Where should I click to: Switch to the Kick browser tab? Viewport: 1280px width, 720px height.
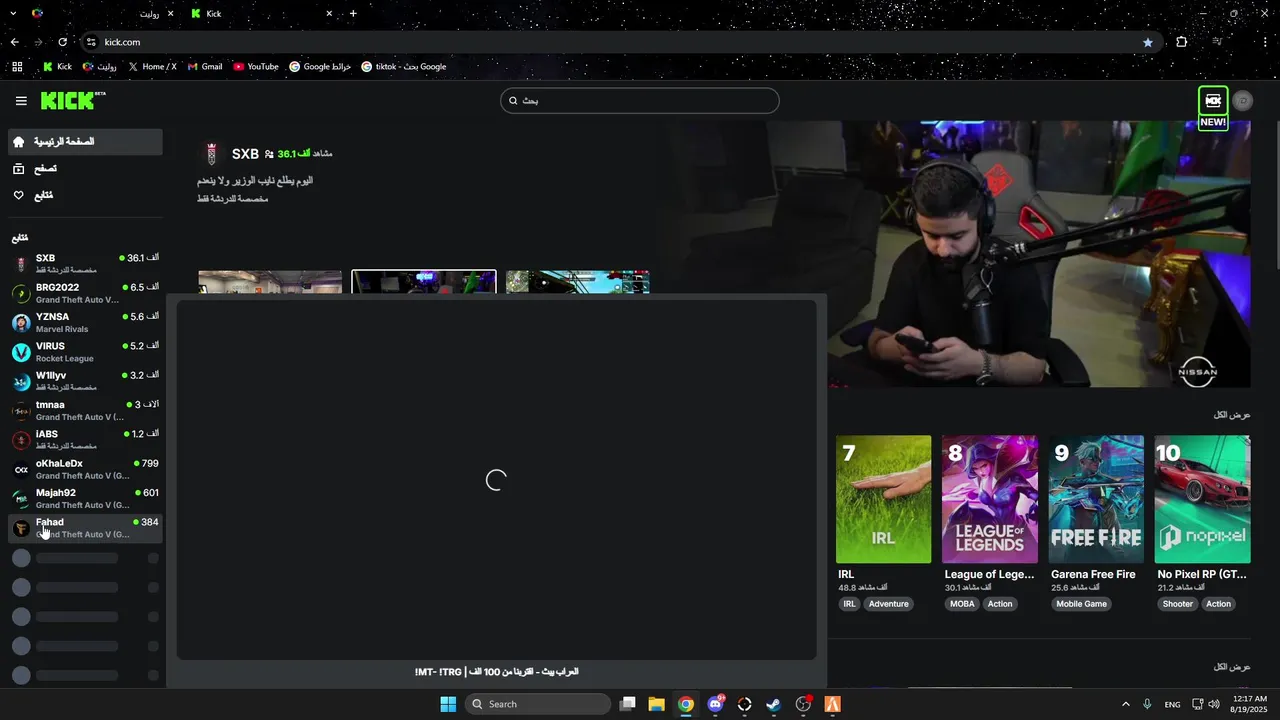262,14
